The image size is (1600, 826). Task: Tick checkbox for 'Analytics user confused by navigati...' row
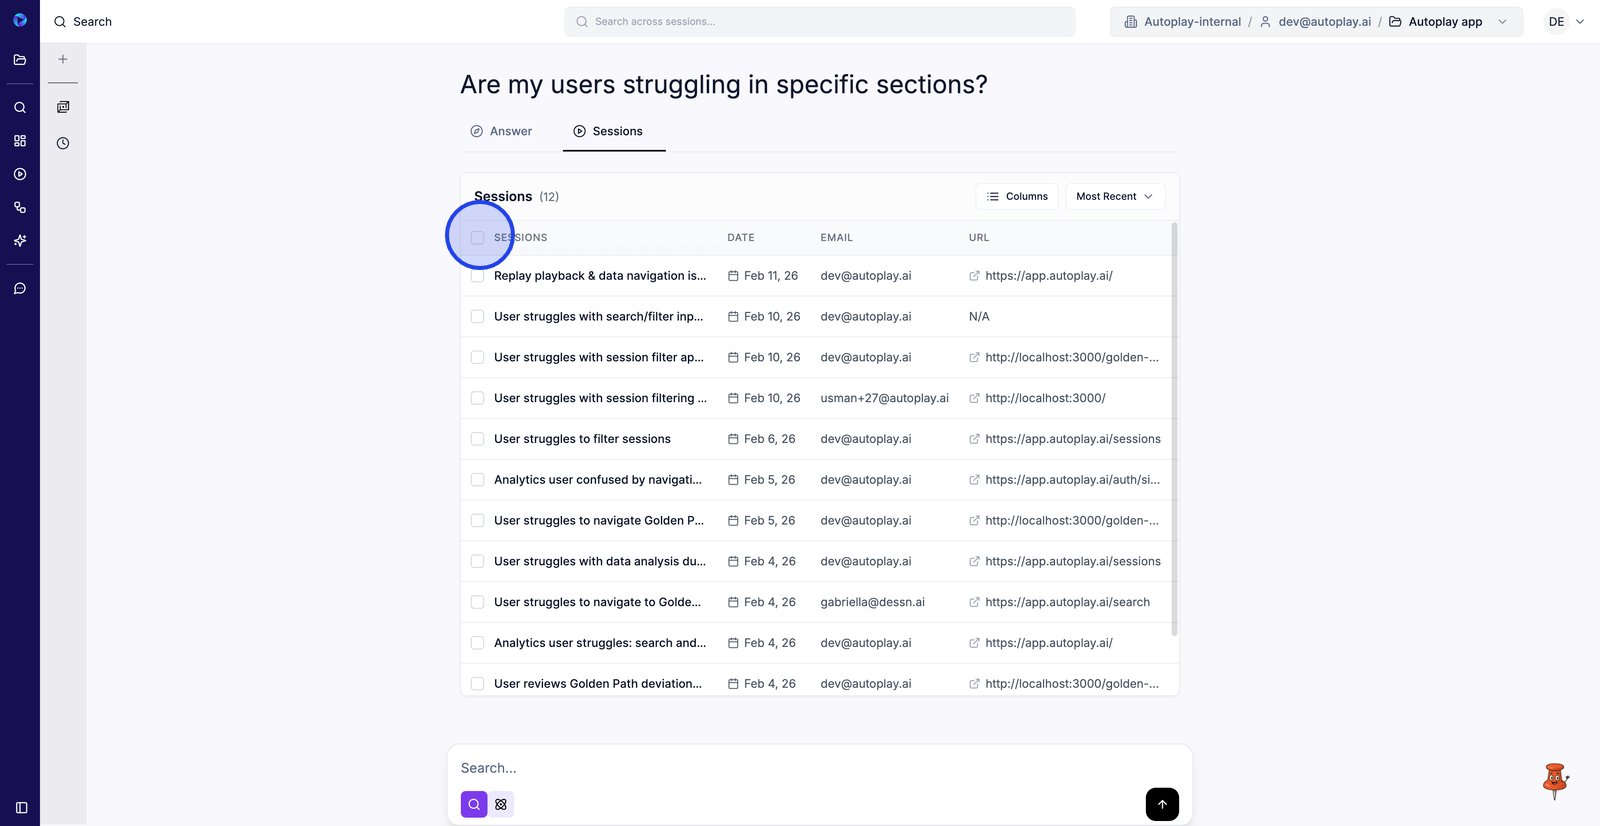tap(478, 480)
